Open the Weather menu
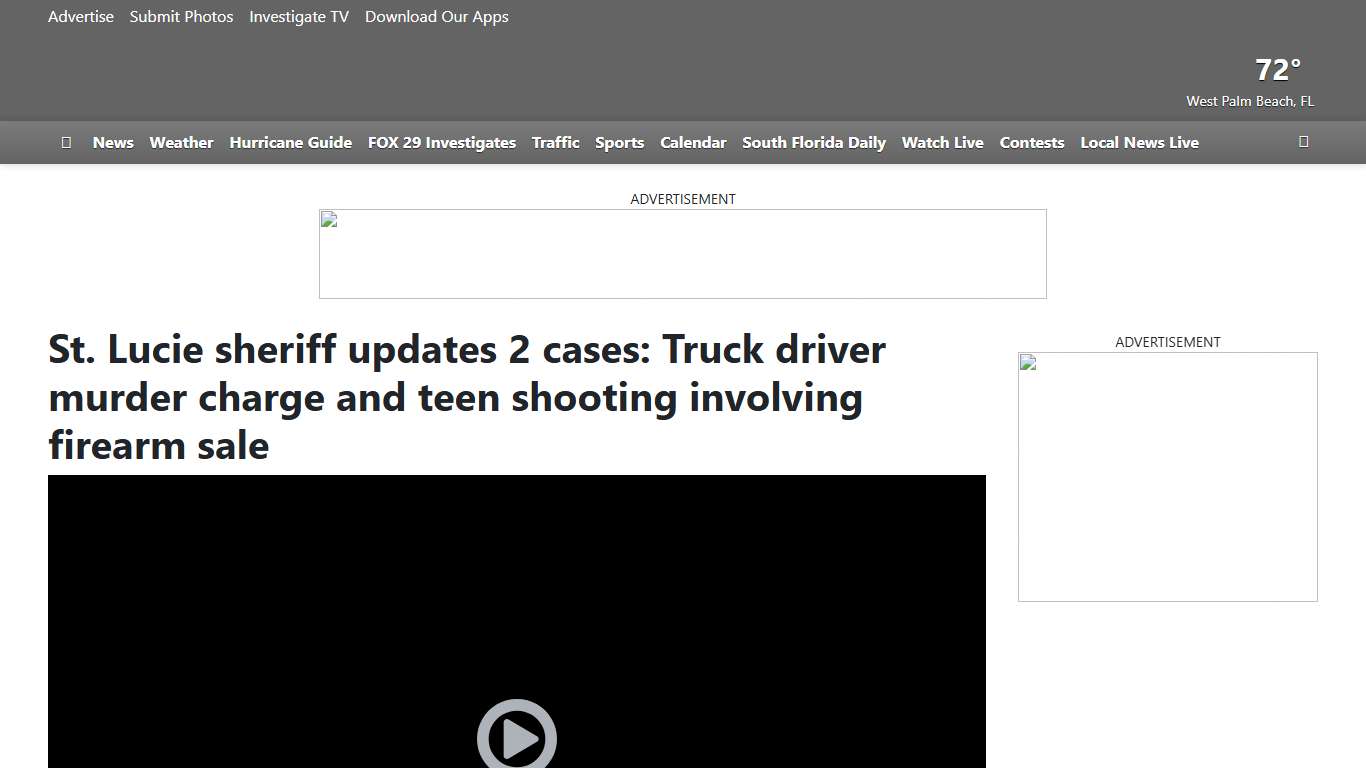 coord(181,142)
